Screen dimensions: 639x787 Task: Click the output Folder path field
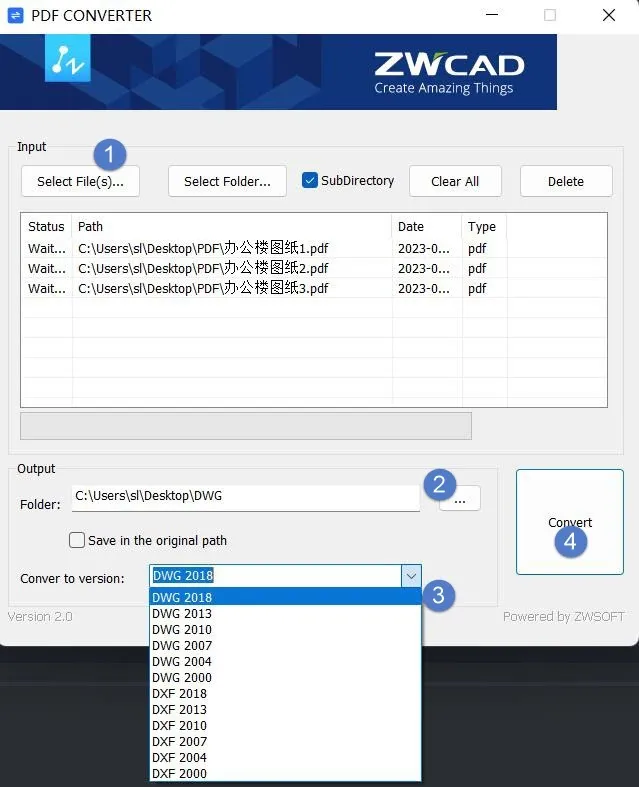click(246, 497)
